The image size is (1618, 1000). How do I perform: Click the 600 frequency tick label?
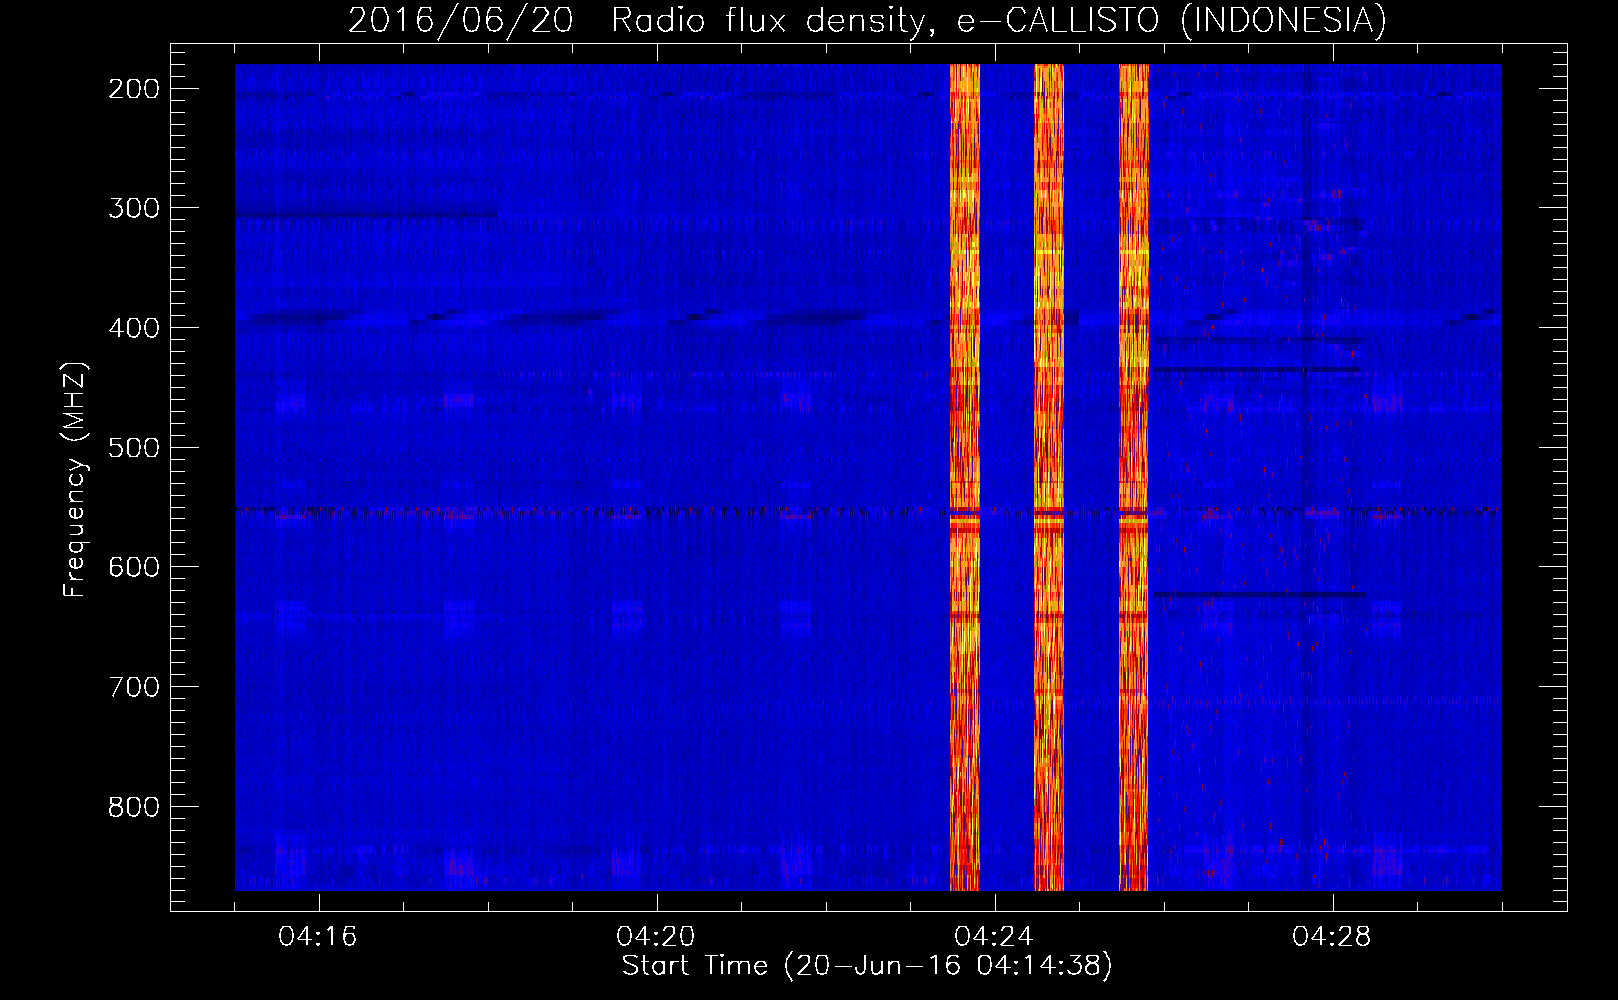[134, 567]
